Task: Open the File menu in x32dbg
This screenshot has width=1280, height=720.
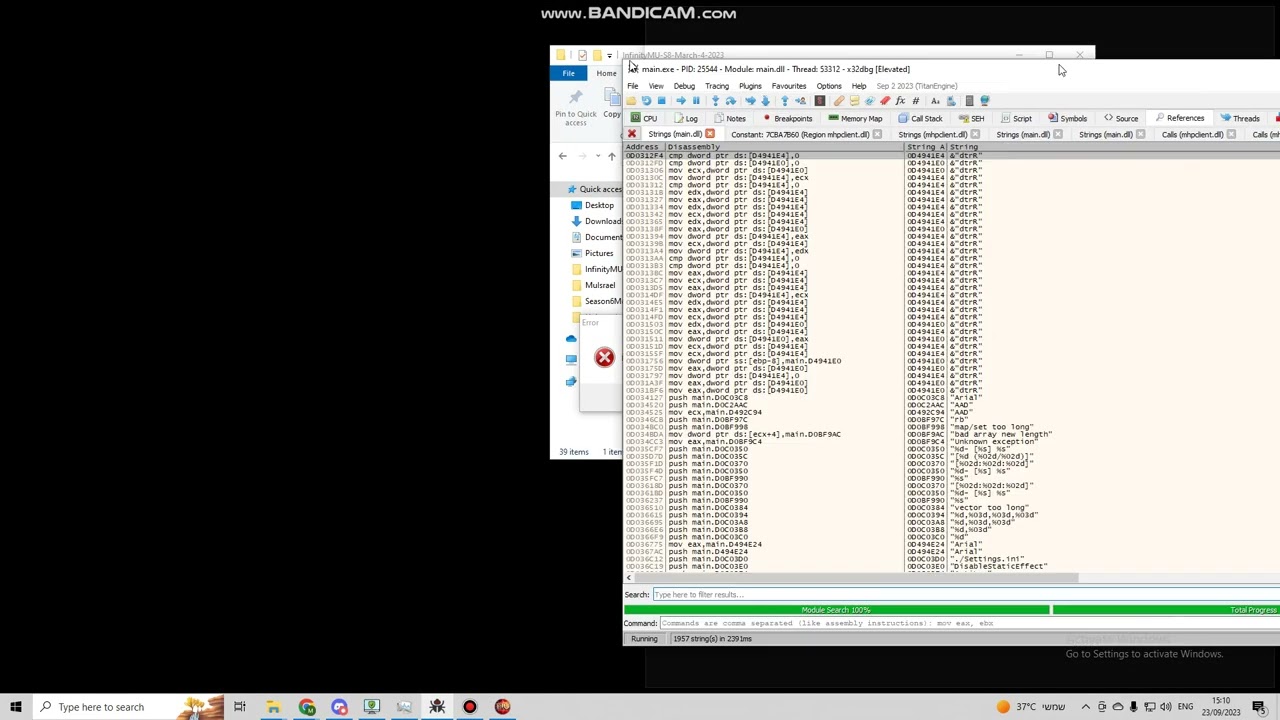Action: (x=633, y=86)
